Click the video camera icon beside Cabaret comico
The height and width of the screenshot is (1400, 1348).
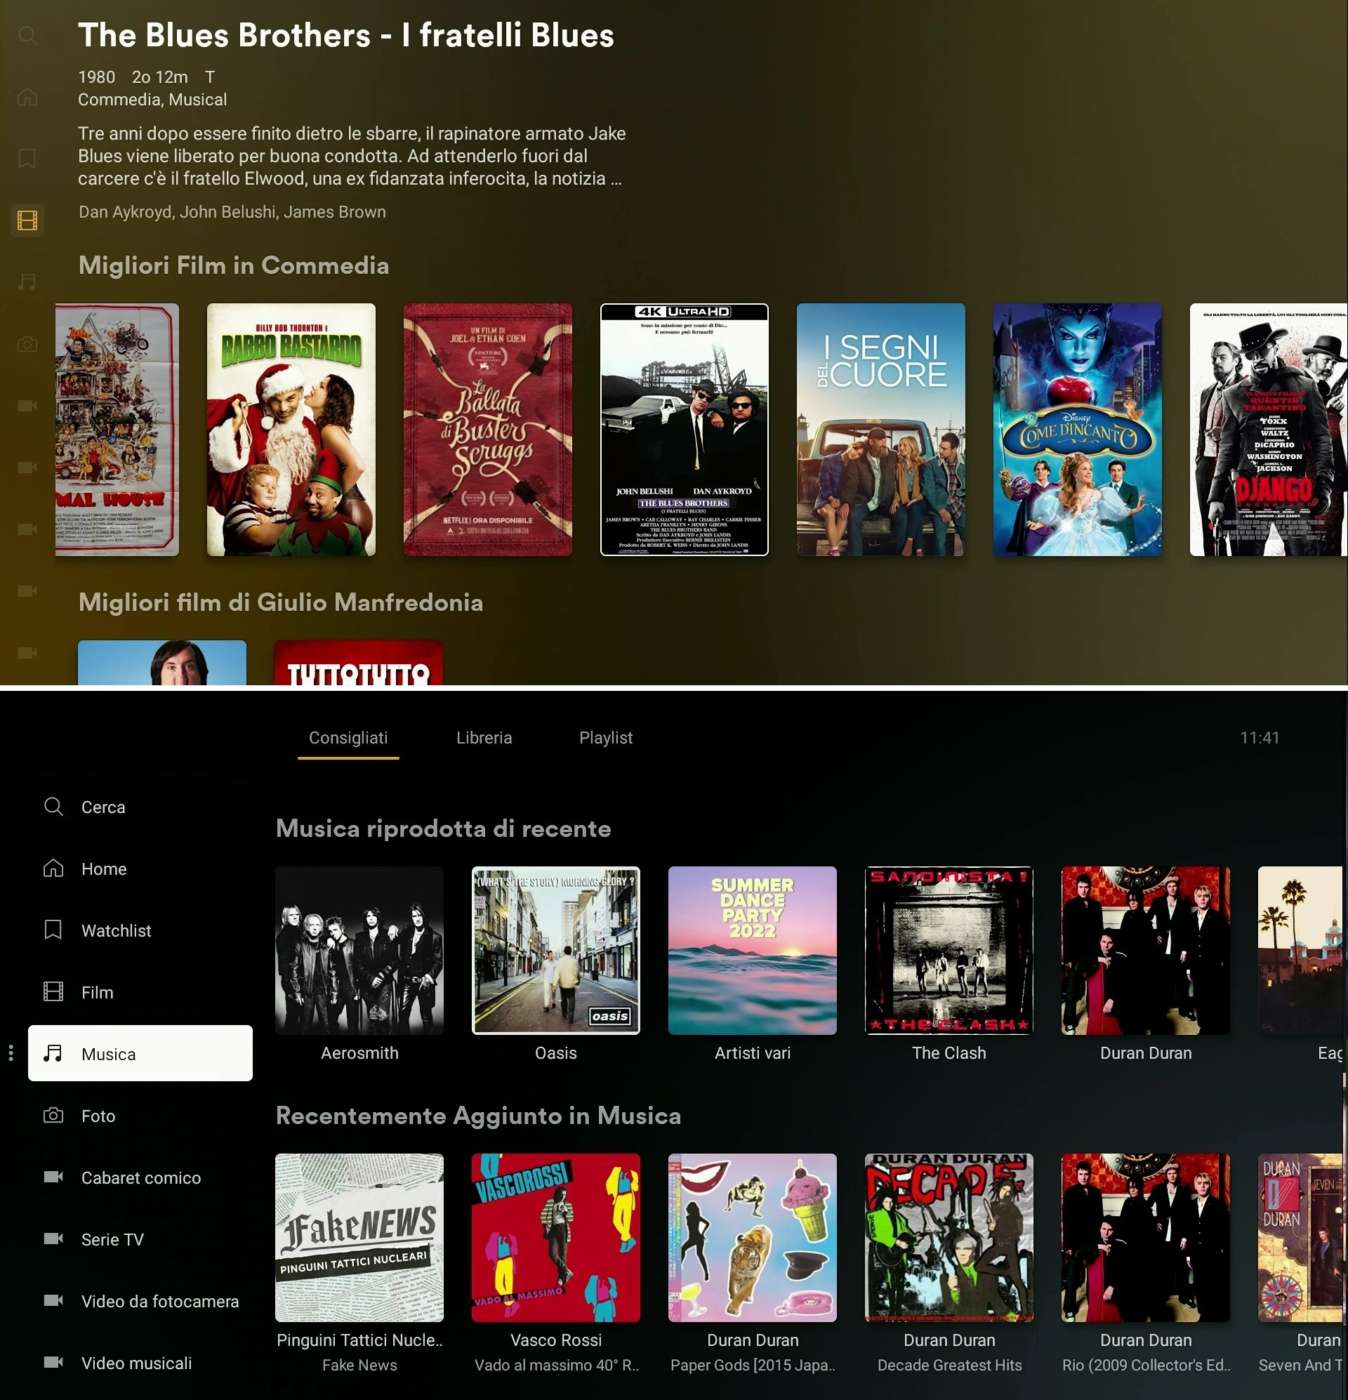(54, 1177)
